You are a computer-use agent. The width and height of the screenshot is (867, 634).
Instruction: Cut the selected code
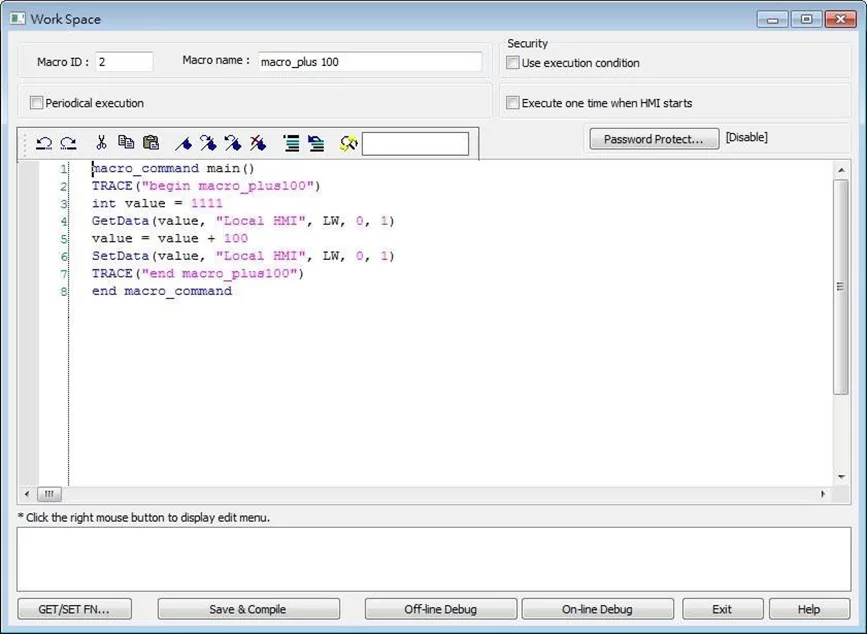point(101,143)
